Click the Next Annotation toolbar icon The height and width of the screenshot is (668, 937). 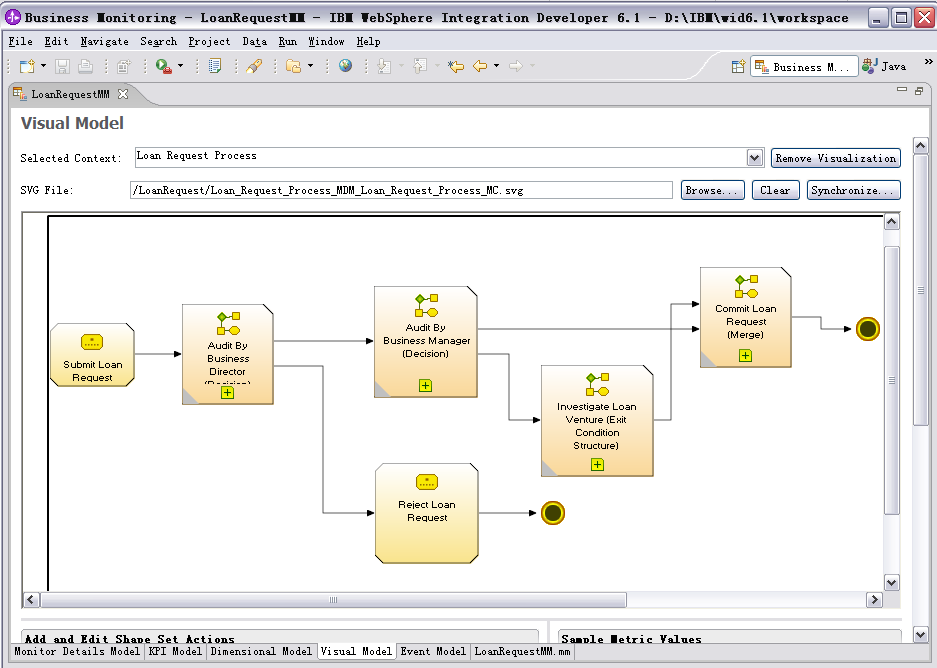(384, 66)
